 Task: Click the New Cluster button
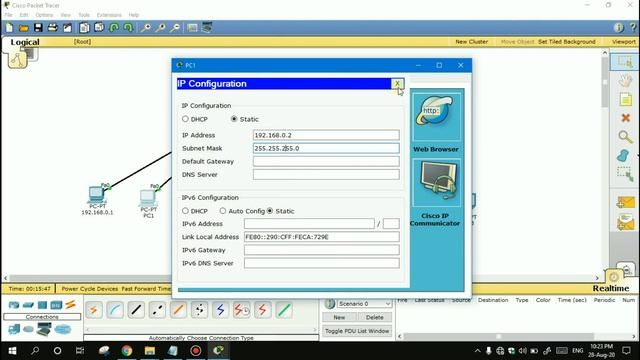(471, 42)
